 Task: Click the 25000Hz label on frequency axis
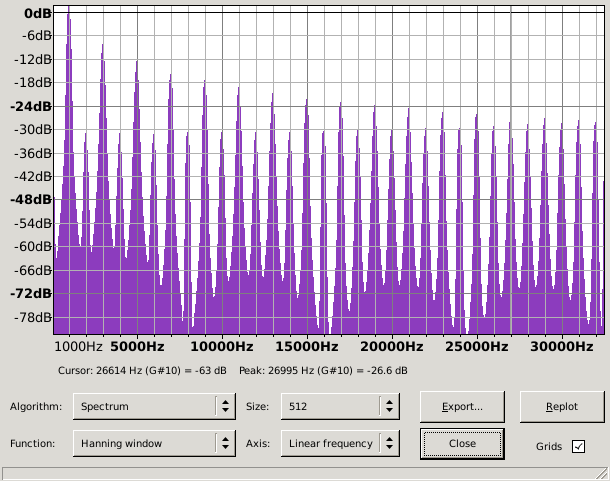[x=477, y=346]
